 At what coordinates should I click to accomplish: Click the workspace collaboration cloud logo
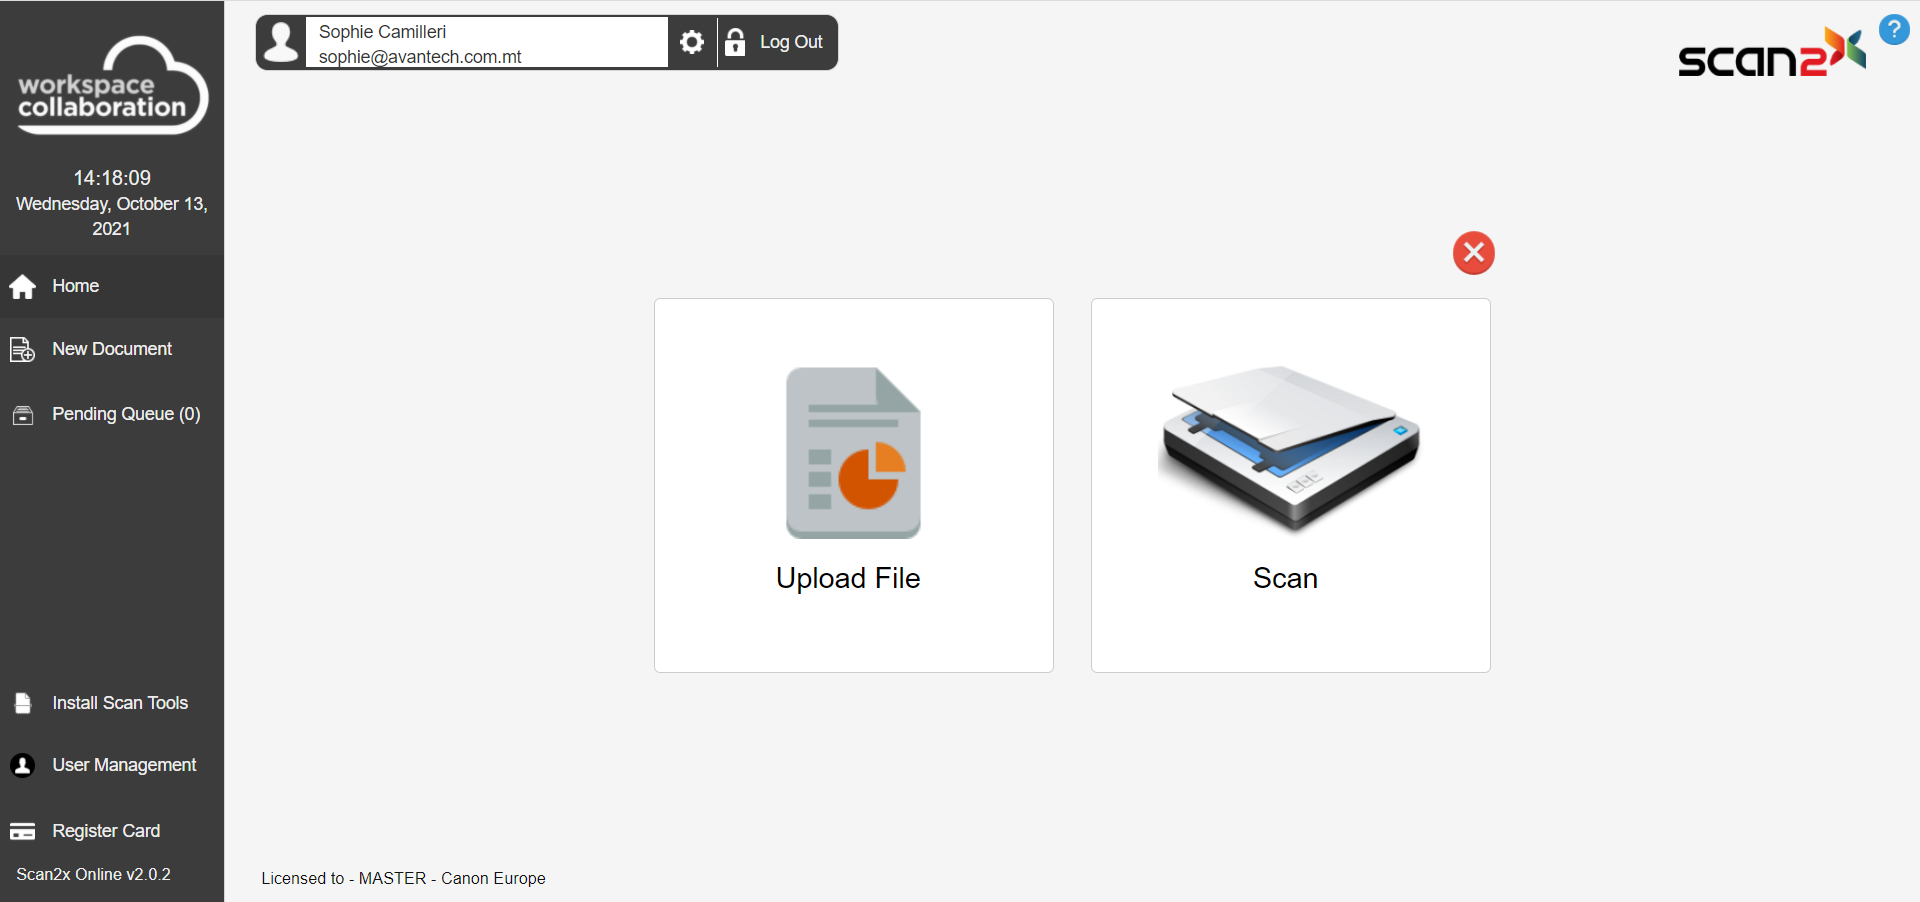(111, 87)
